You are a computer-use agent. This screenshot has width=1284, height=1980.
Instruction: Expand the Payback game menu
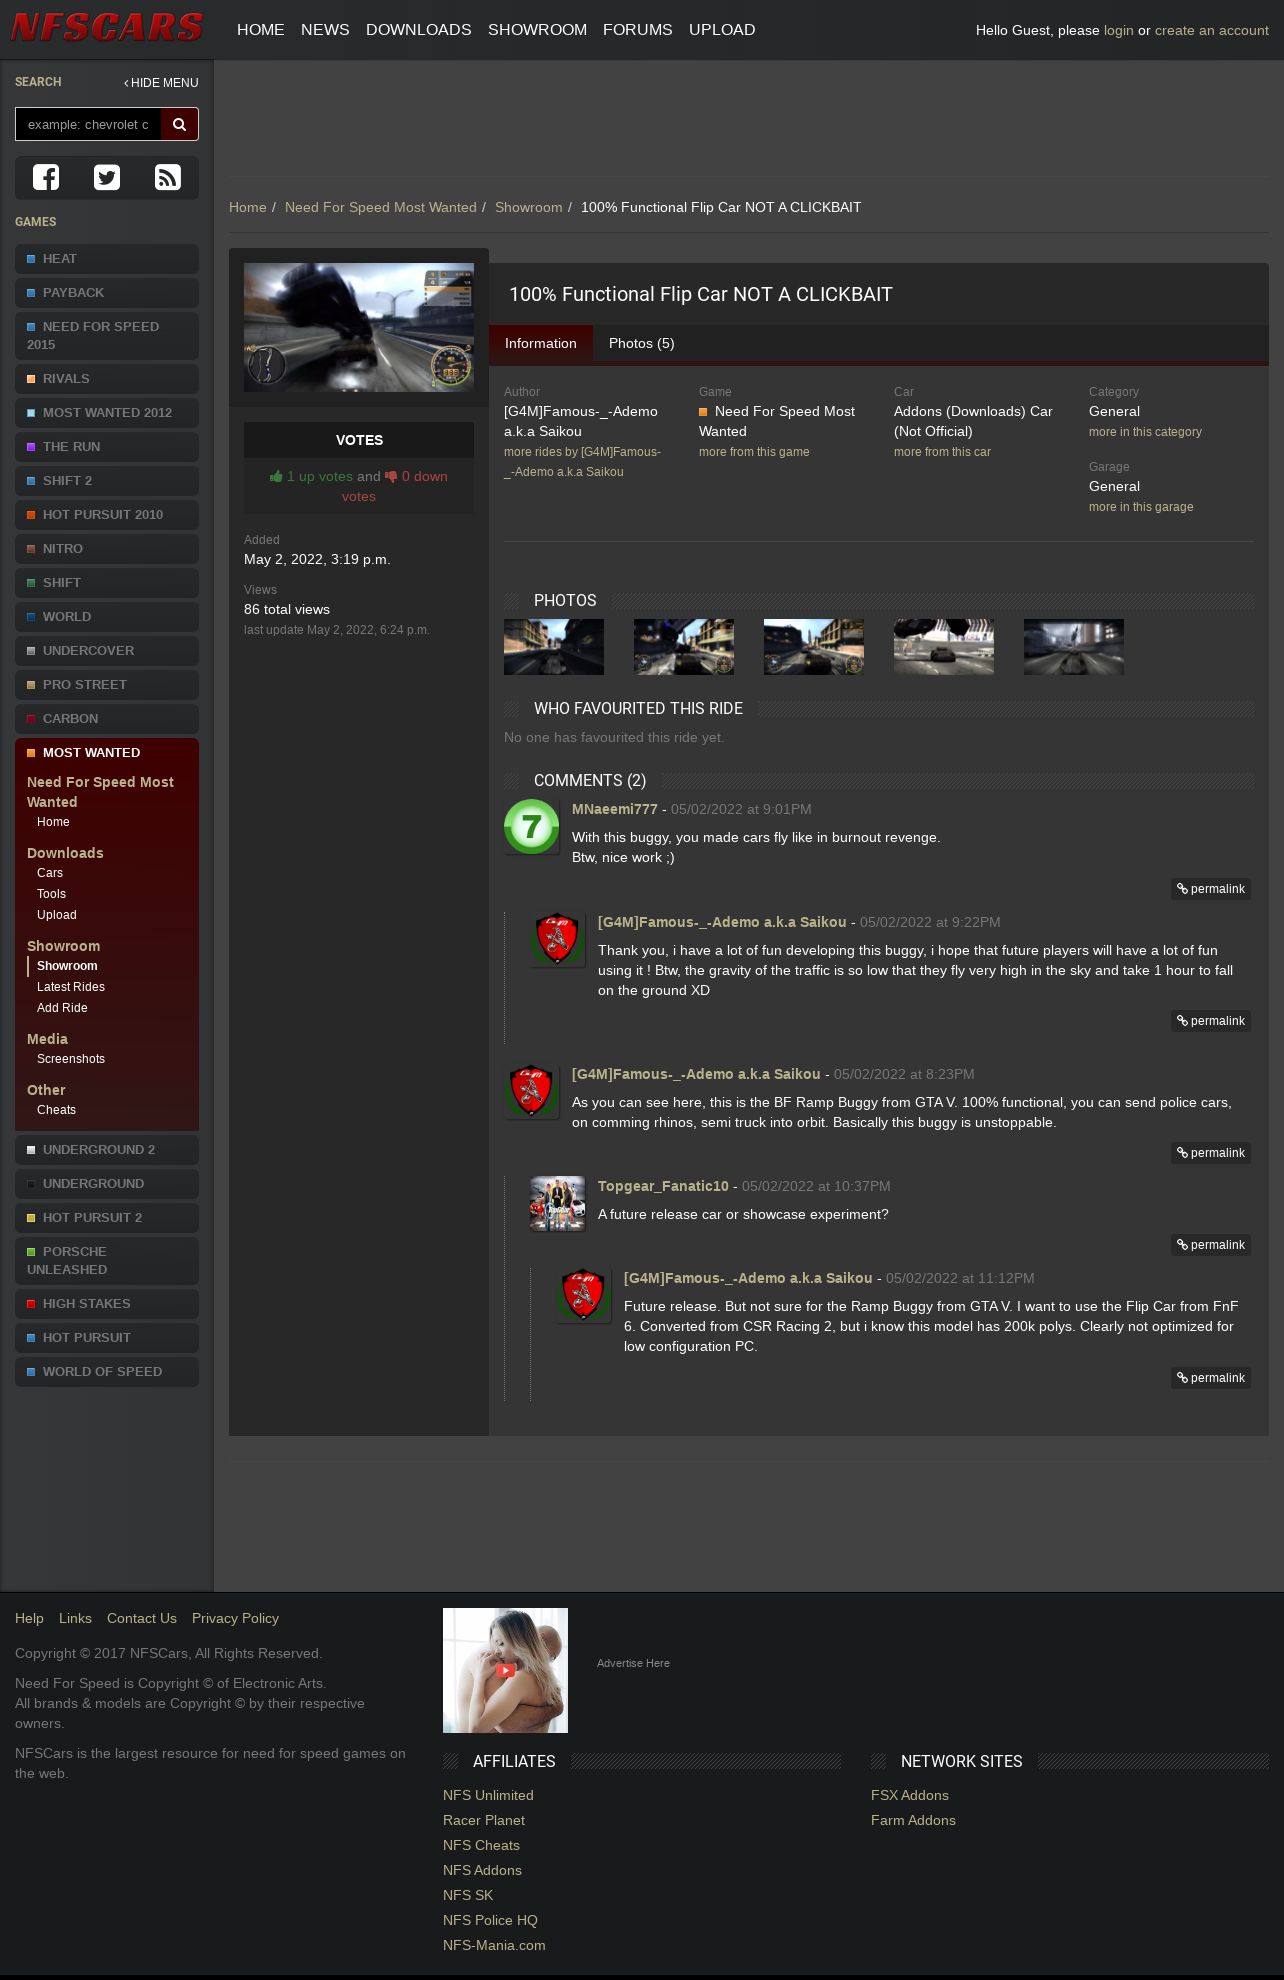[107, 293]
